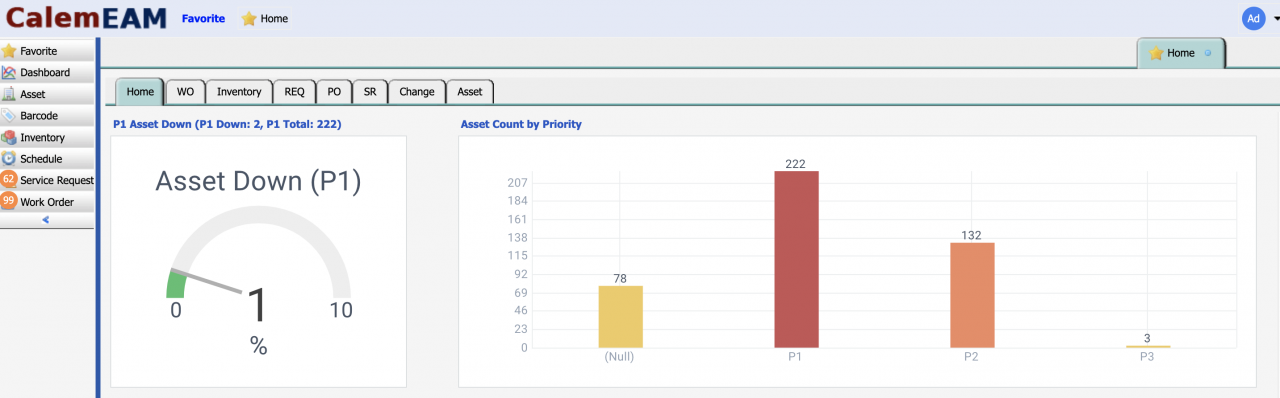The width and height of the screenshot is (1280, 398).
Task: Open the REQ tab
Action: coord(294,91)
